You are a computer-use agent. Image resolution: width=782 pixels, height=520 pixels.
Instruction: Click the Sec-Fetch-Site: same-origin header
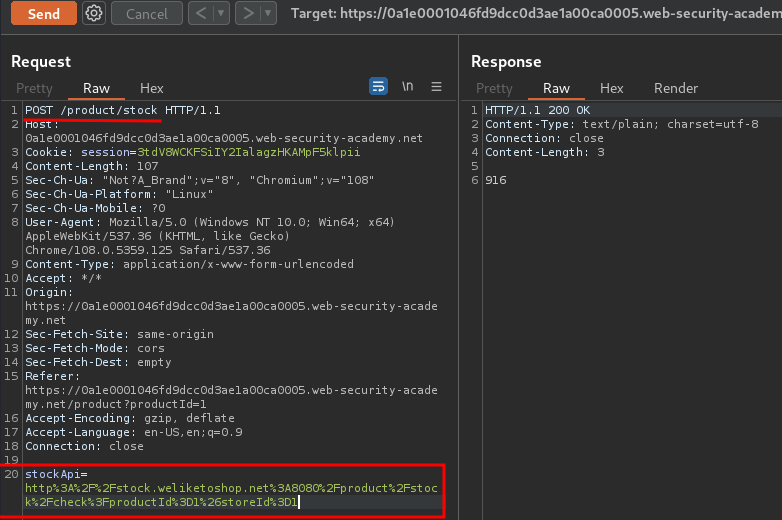coord(120,334)
